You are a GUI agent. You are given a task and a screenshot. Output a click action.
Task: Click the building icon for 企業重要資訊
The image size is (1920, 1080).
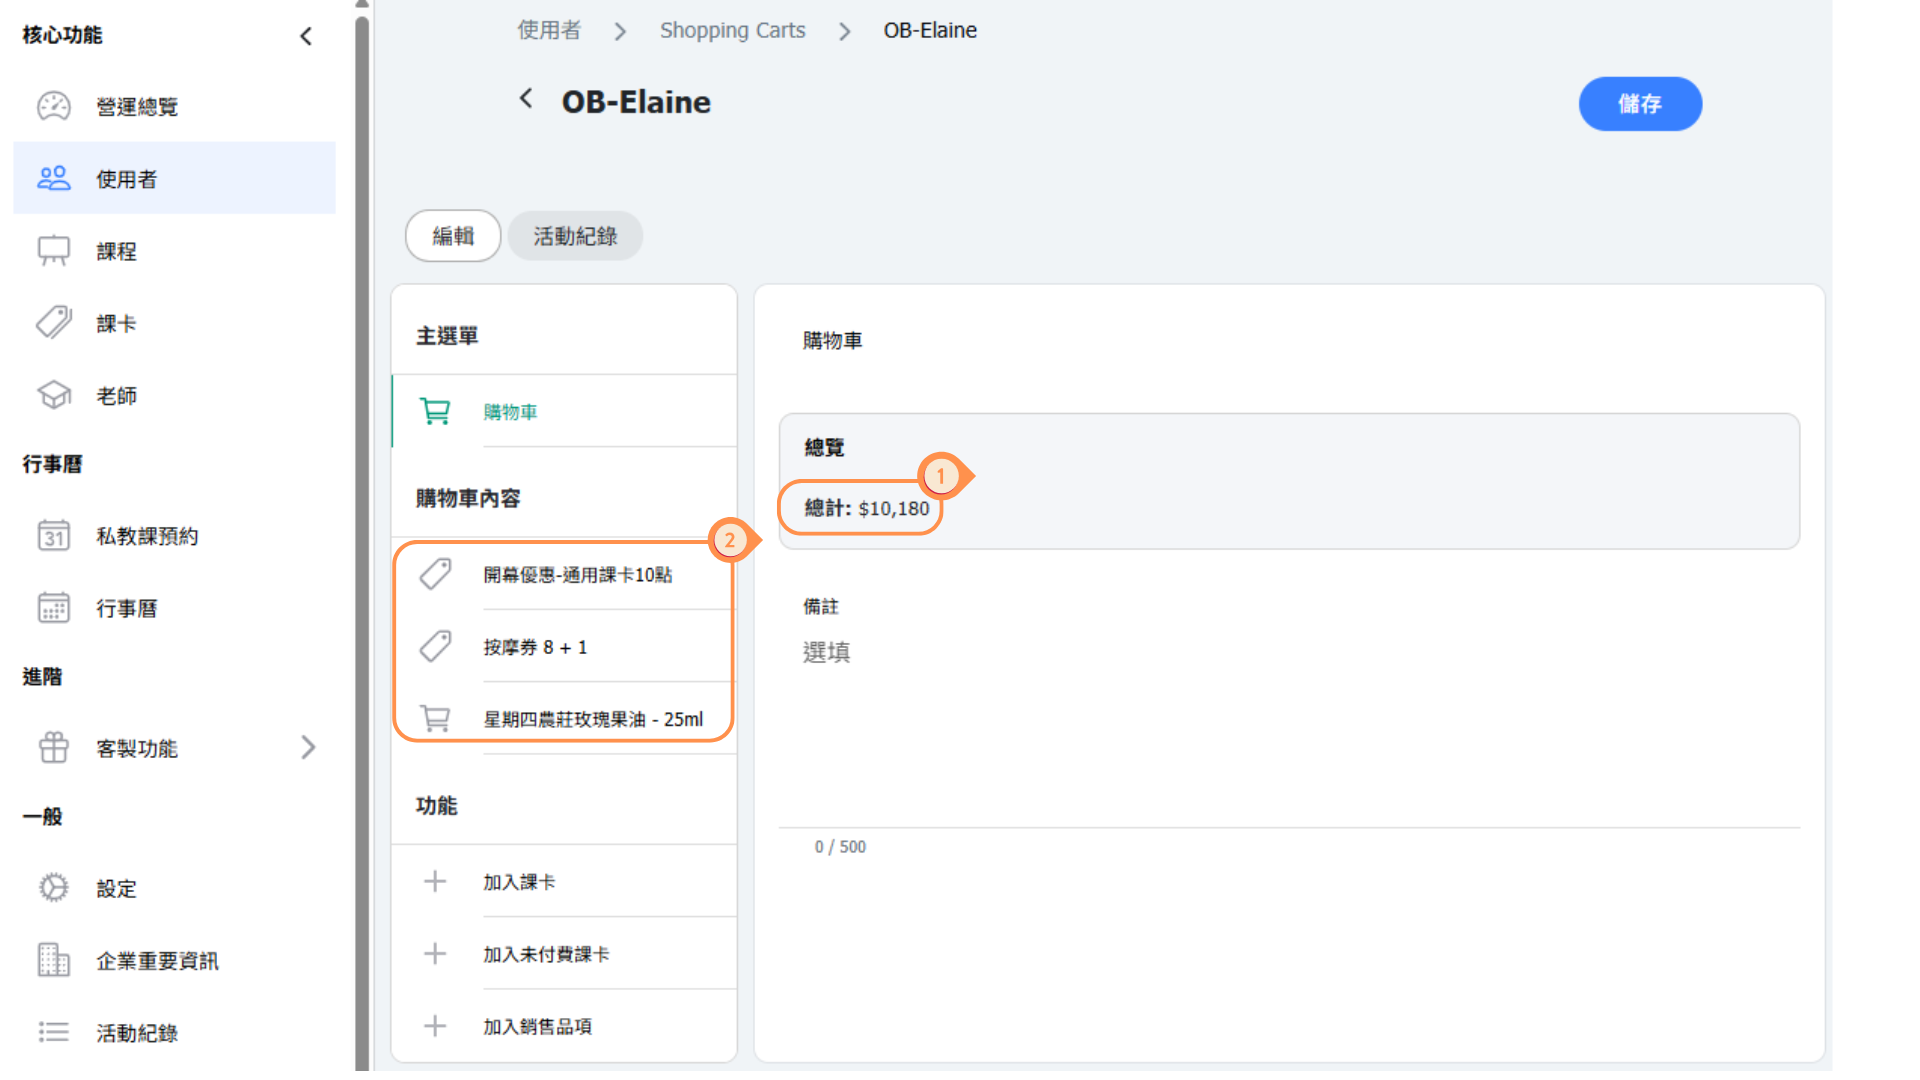click(x=54, y=960)
